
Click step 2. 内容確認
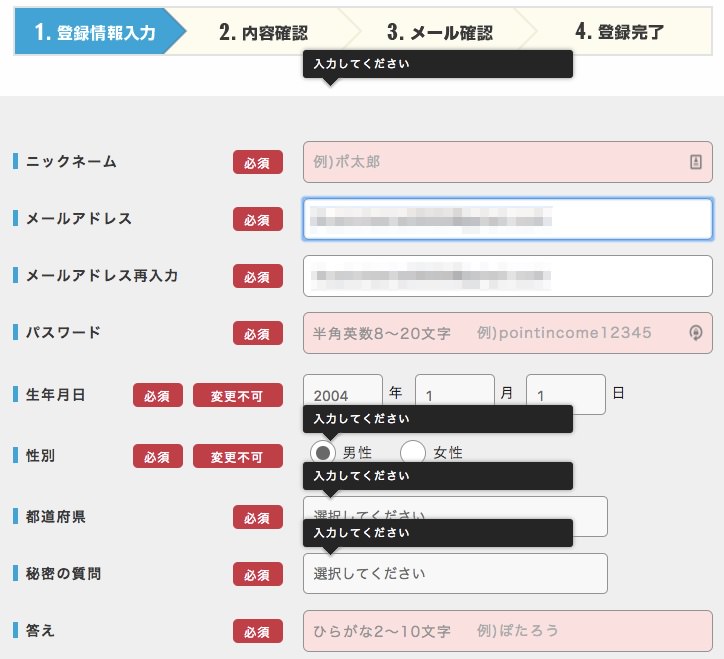coord(263,32)
